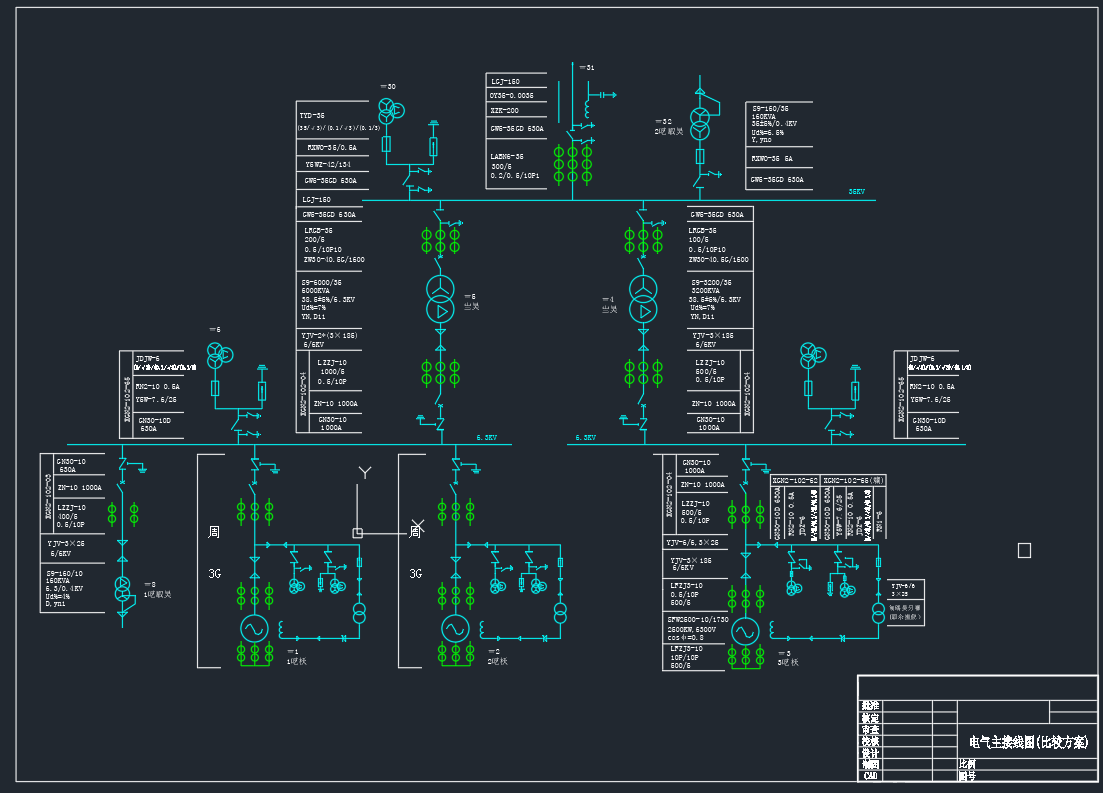
Task: Select generator symbol number 1
Action: [253, 628]
